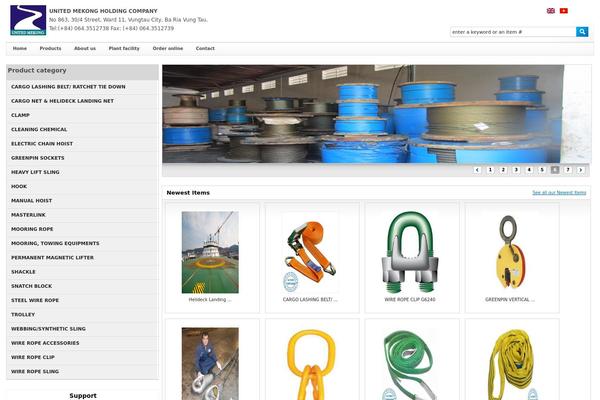Open the Products menu item
The image size is (600, 400).
coord(51,49)
